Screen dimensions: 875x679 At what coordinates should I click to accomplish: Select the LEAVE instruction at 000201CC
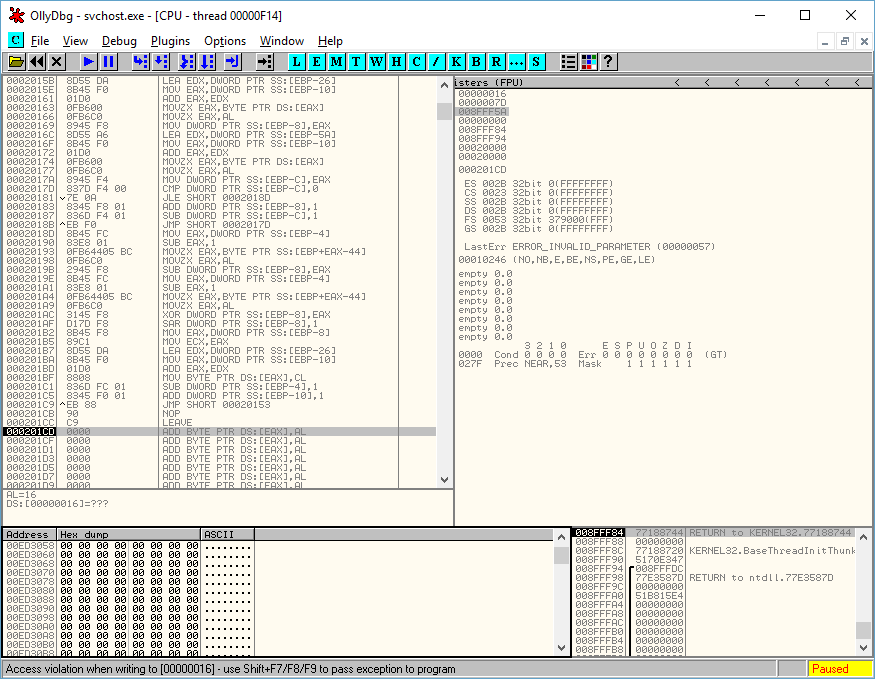[220, 423]
